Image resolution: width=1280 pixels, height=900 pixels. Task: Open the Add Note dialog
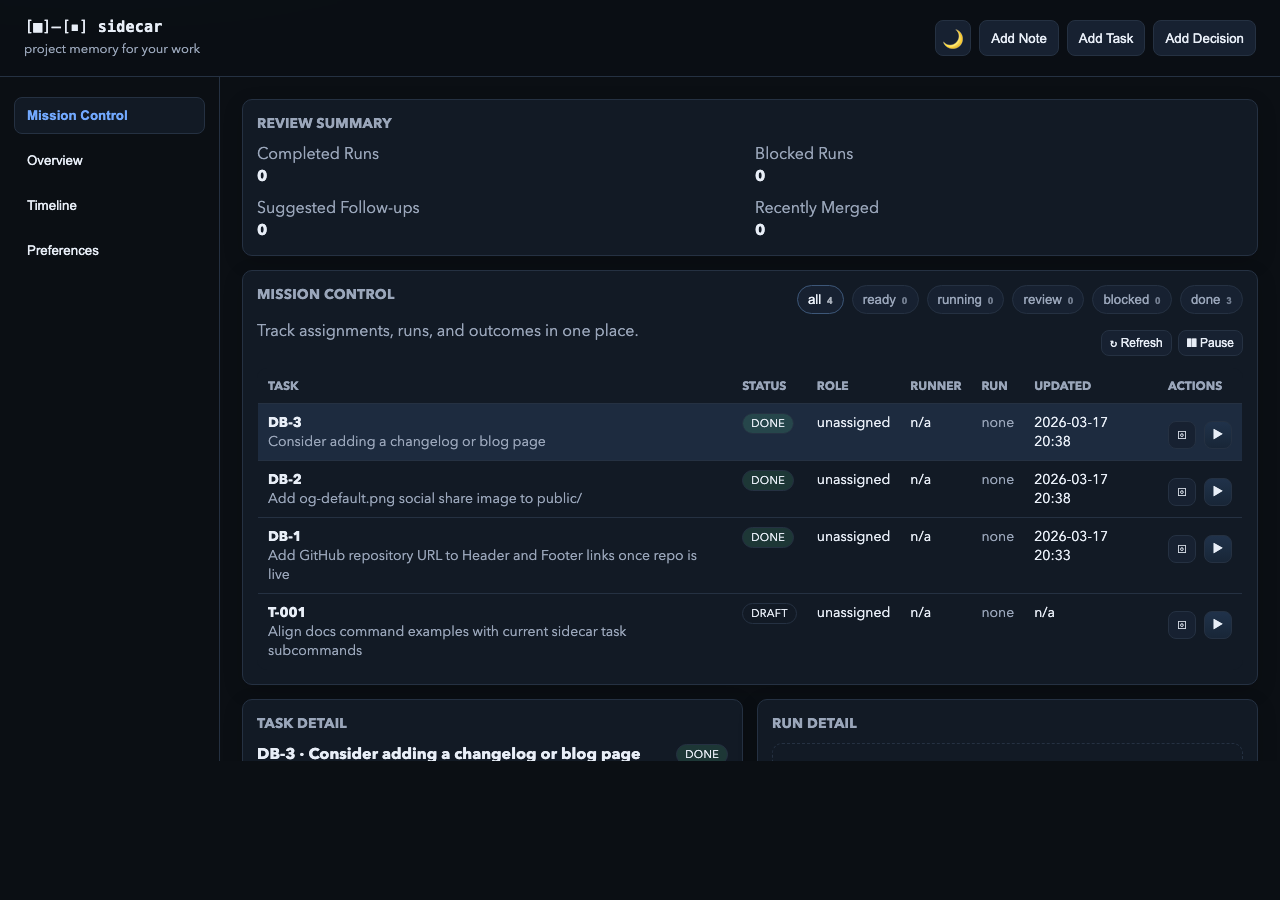click(x=1019, y=38)
